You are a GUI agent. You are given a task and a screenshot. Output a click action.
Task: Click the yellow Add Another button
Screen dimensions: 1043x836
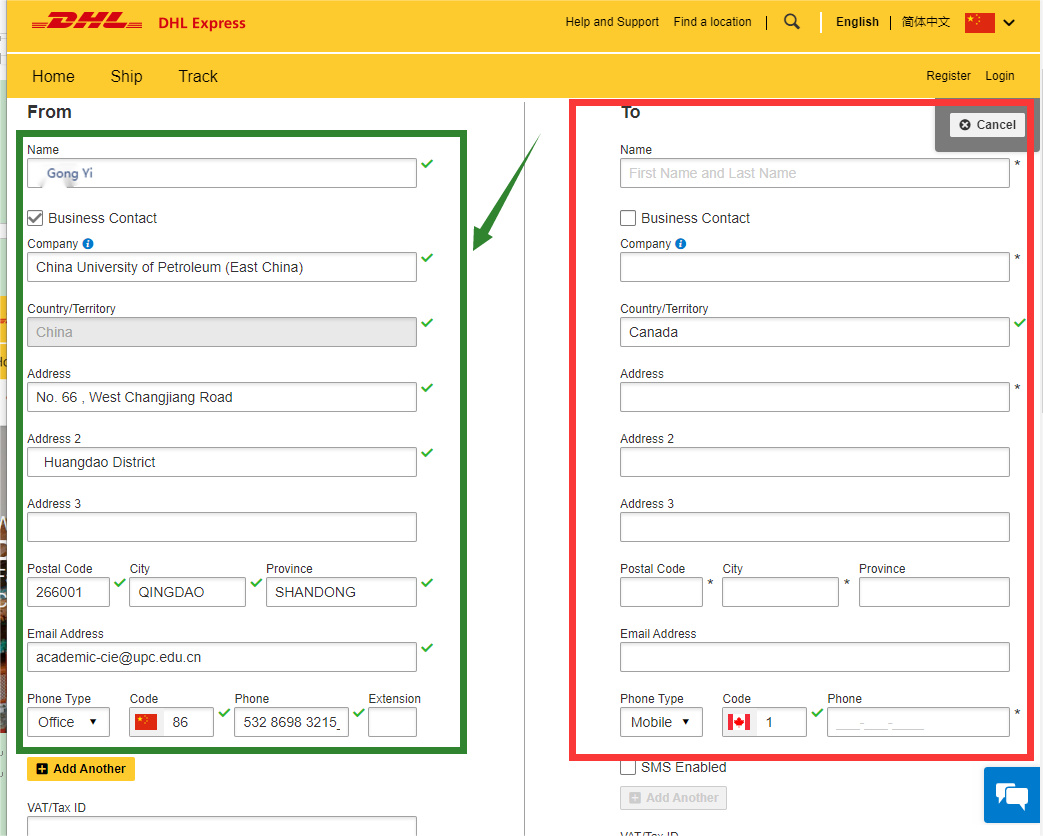tap(81, 769)
